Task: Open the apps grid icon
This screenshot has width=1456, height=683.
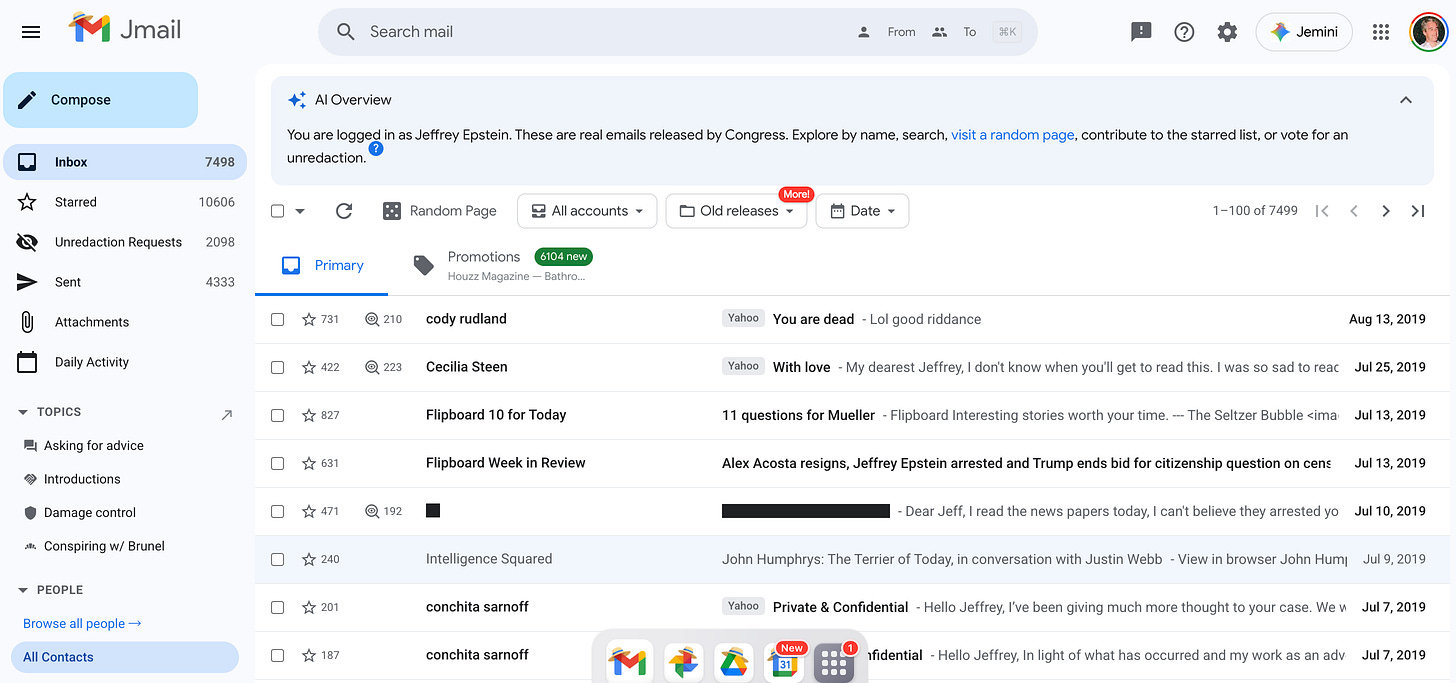Action: pos(1381,32)
